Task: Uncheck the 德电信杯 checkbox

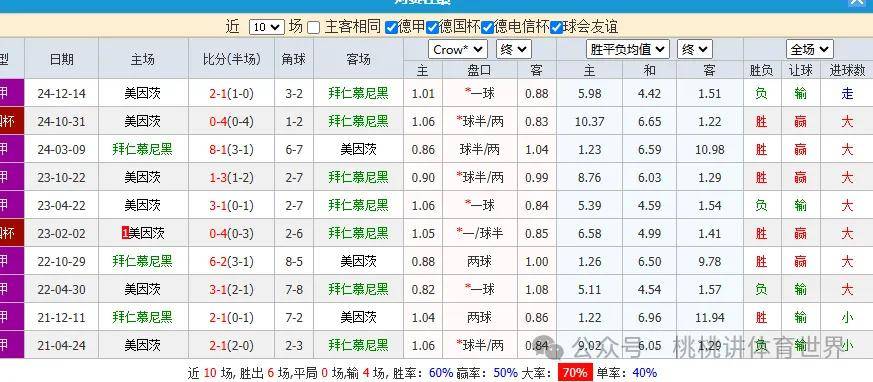Action: [x=488, y=27]
